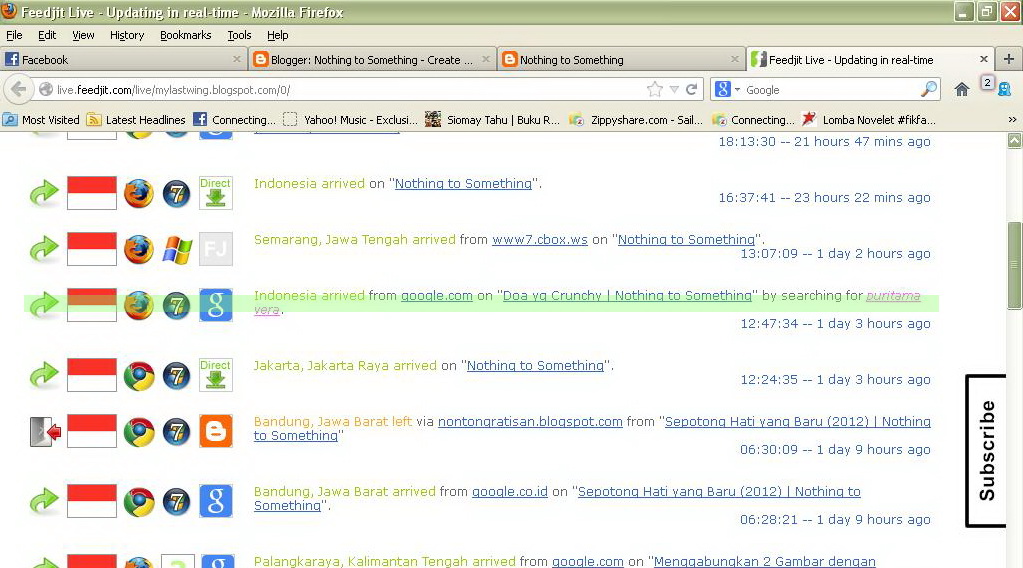Click the Semarang, Jawa Tengah arrived text
Viewport: 1023px width, 568px height.
[x=354, y=239]
